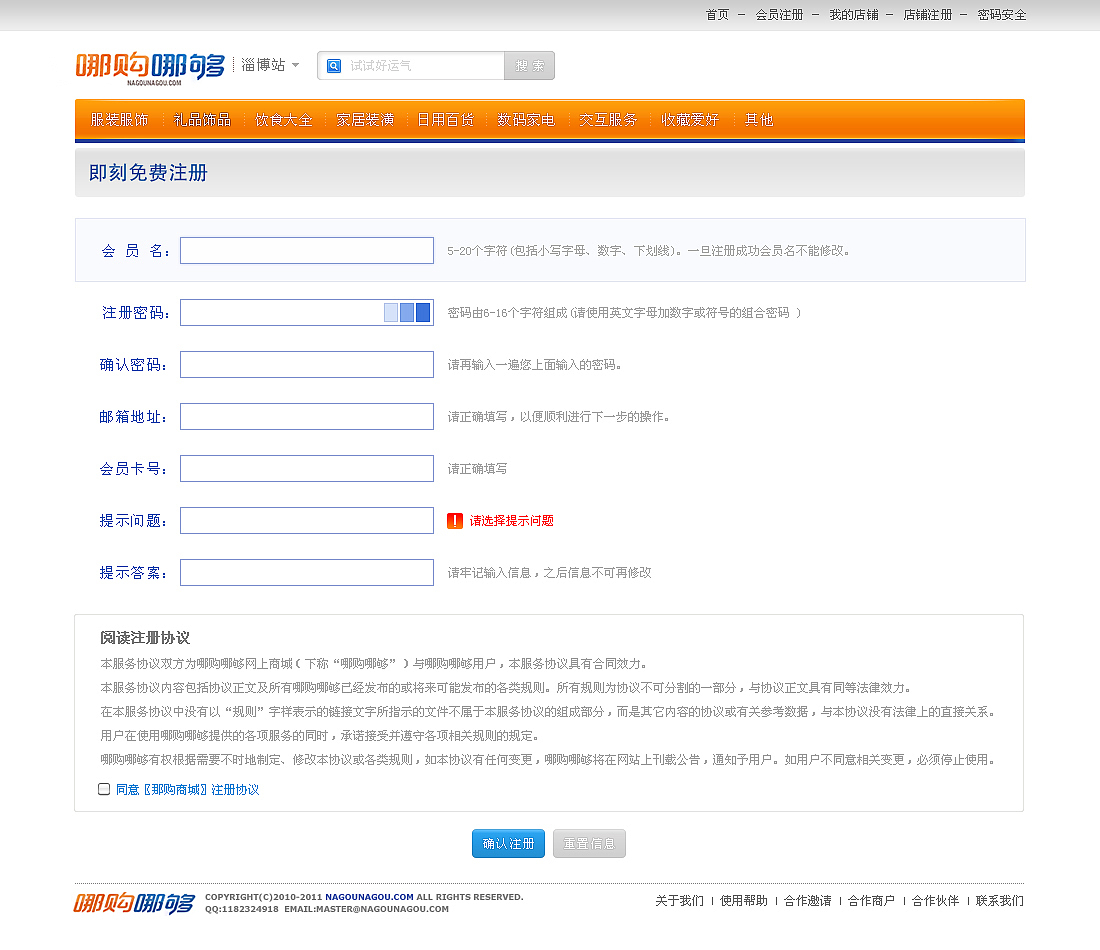Click the hint text 请正确填写

coord(477,469)
